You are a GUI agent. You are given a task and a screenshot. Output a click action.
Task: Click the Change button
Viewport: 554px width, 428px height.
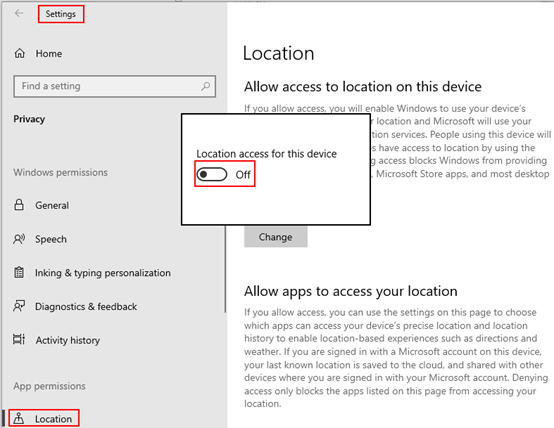click(276, 237)
